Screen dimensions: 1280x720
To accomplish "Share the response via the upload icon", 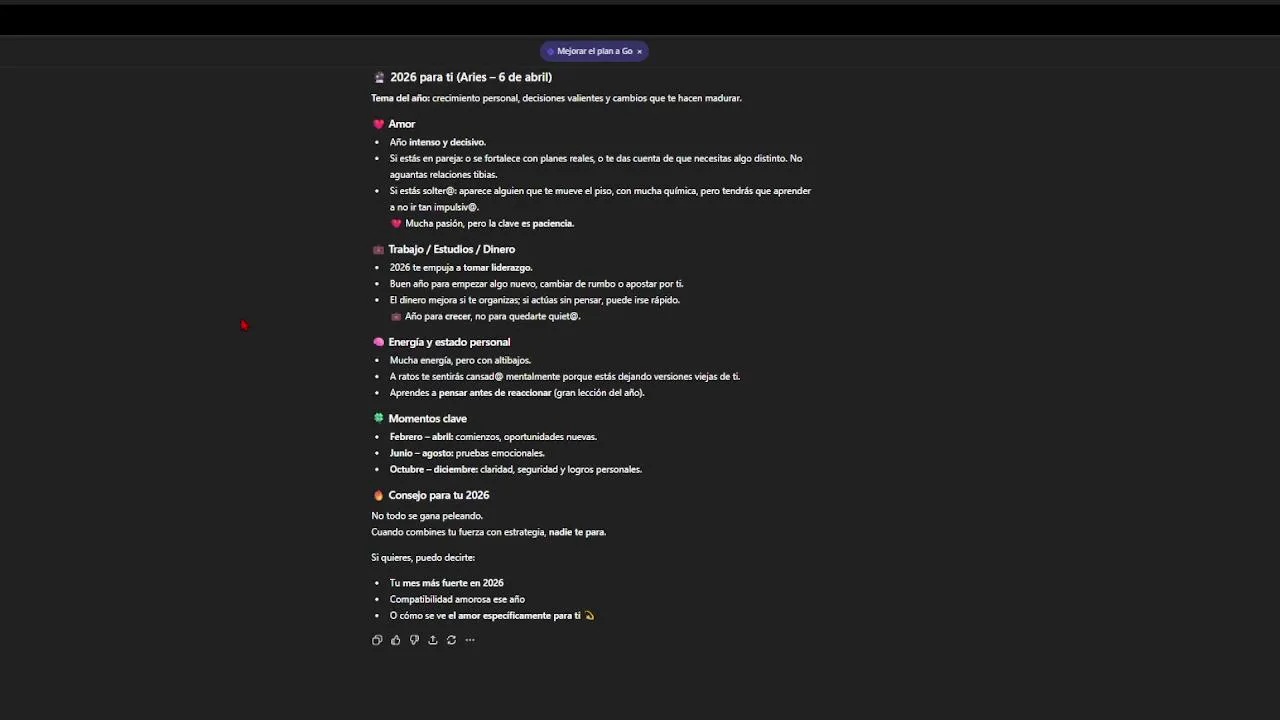I will click(x=433, y=640).
